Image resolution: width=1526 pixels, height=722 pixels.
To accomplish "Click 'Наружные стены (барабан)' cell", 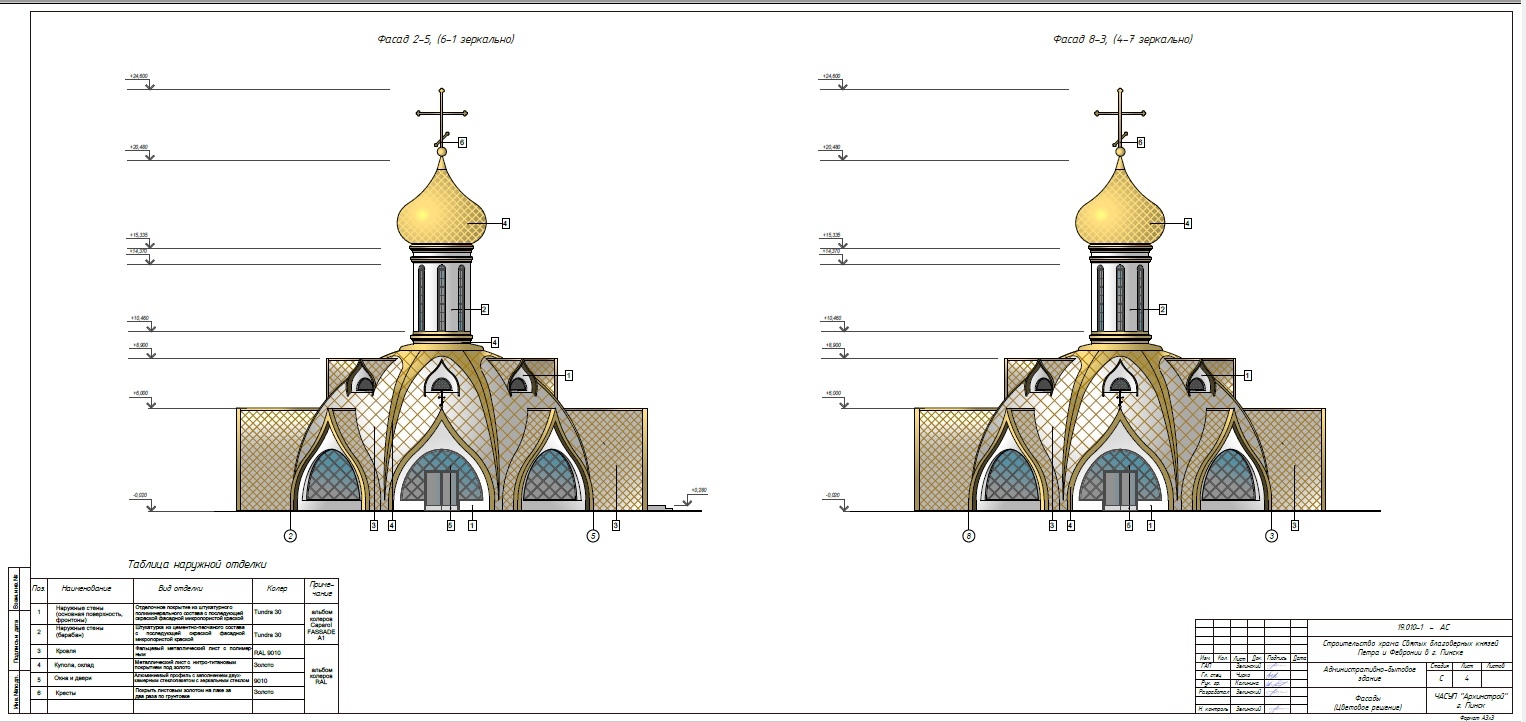I will tap(91, 632).
